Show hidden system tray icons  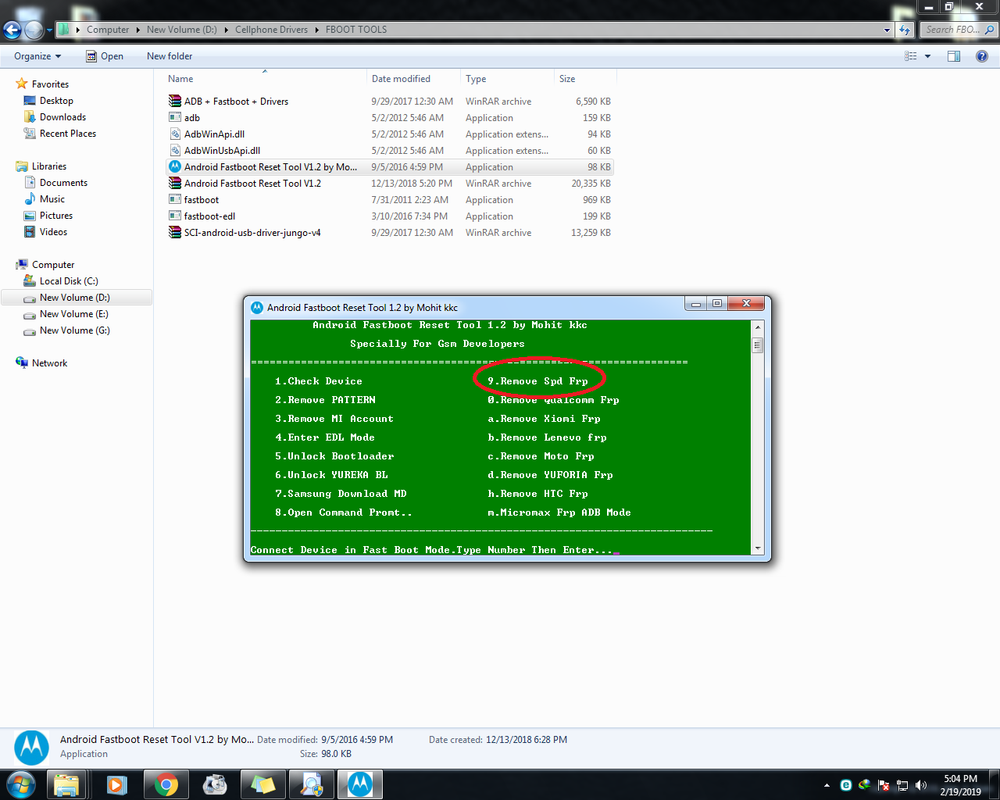point(827,785)
